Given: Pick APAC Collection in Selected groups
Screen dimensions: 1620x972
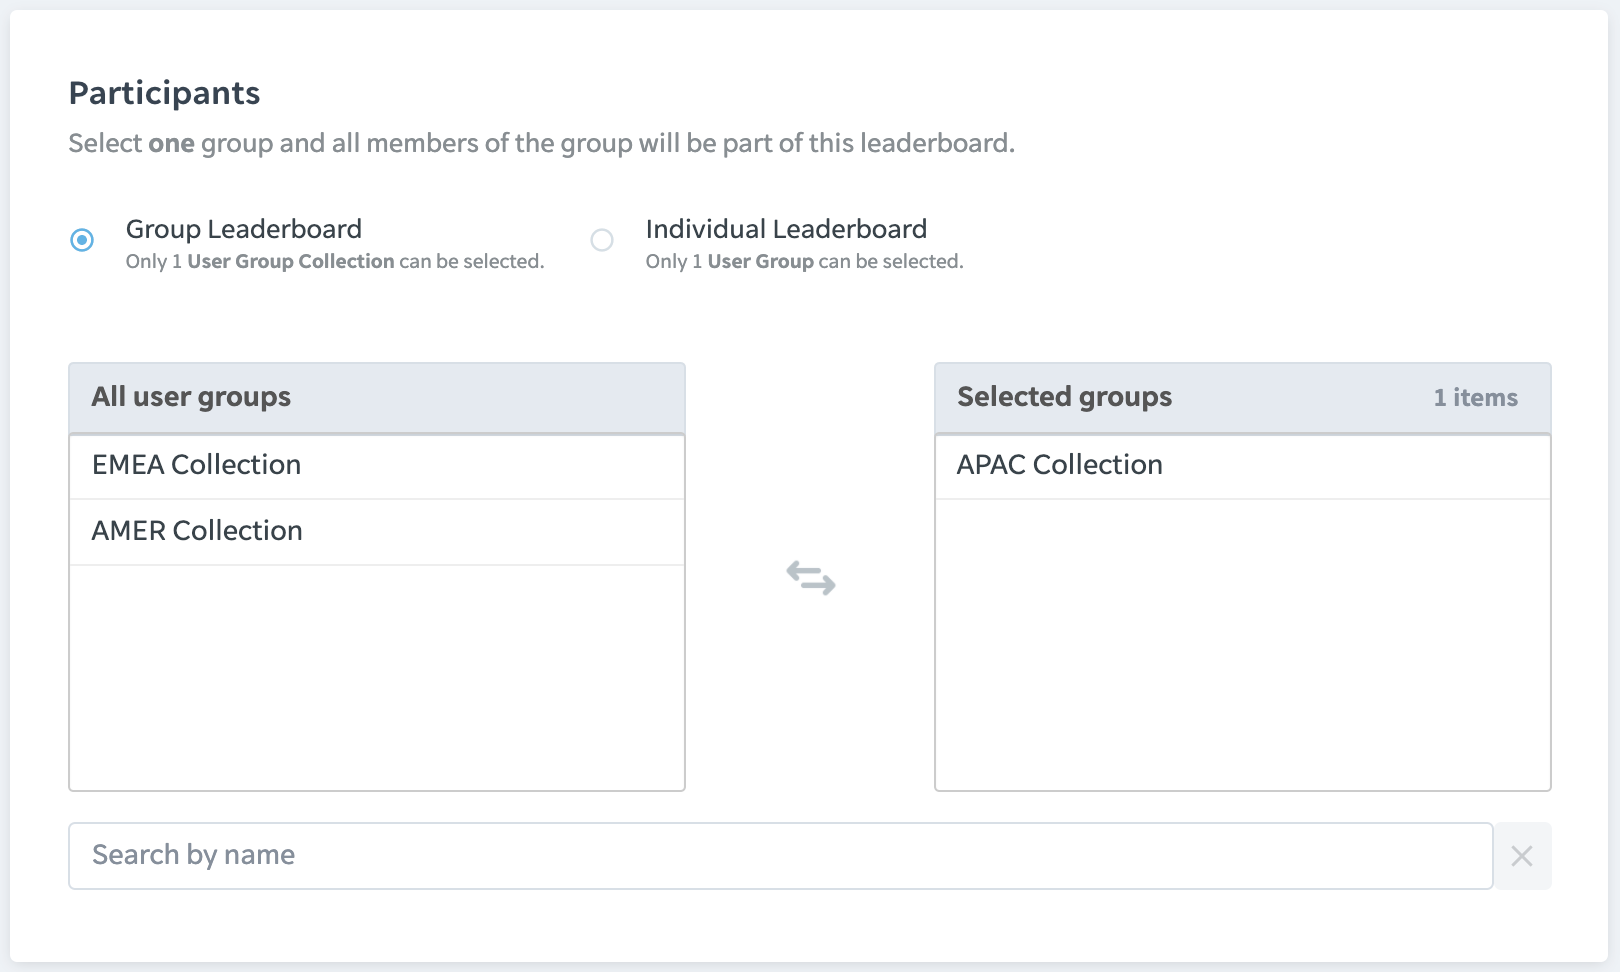Looking at the screenshot, I should tap(1243, 466).
